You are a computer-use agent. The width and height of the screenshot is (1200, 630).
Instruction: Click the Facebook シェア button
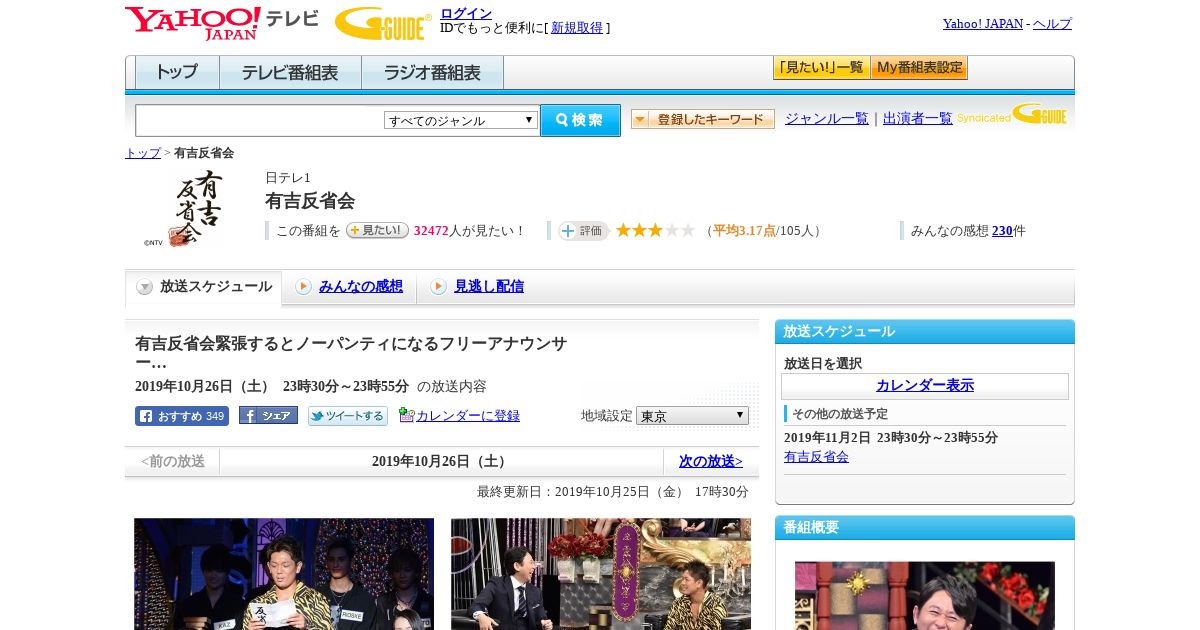(x=268, y=416)
